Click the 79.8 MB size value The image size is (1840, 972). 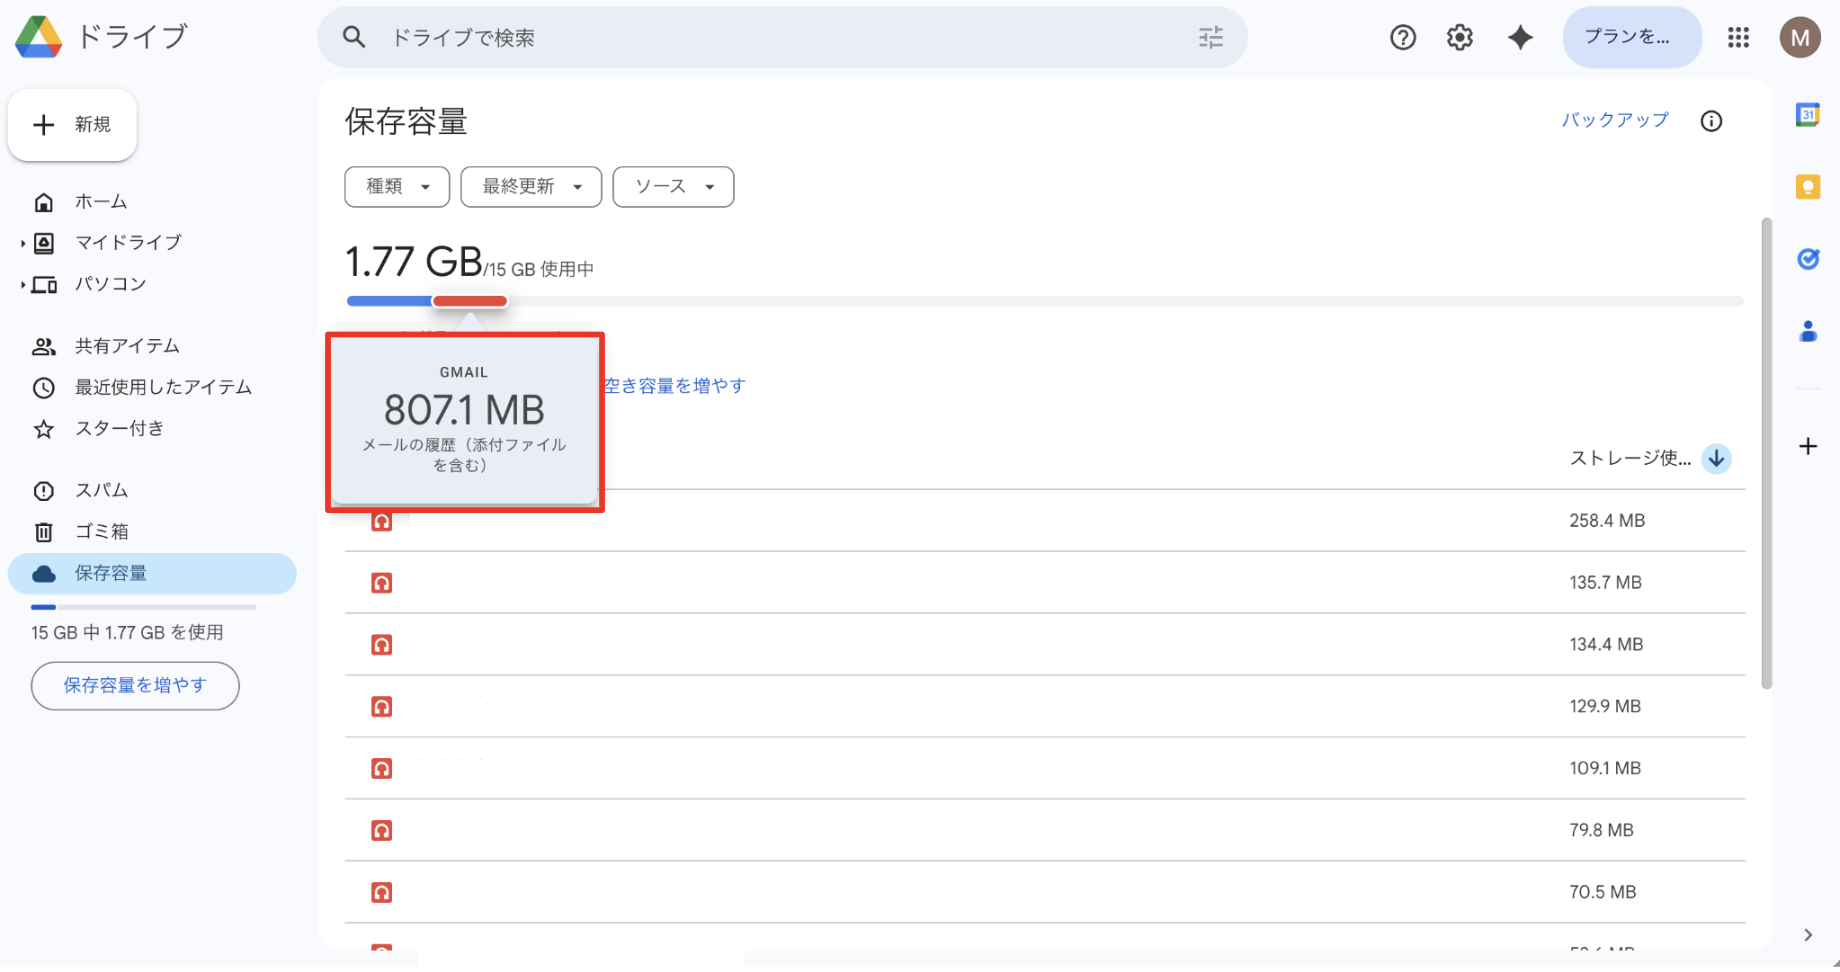click(1601, 831)
